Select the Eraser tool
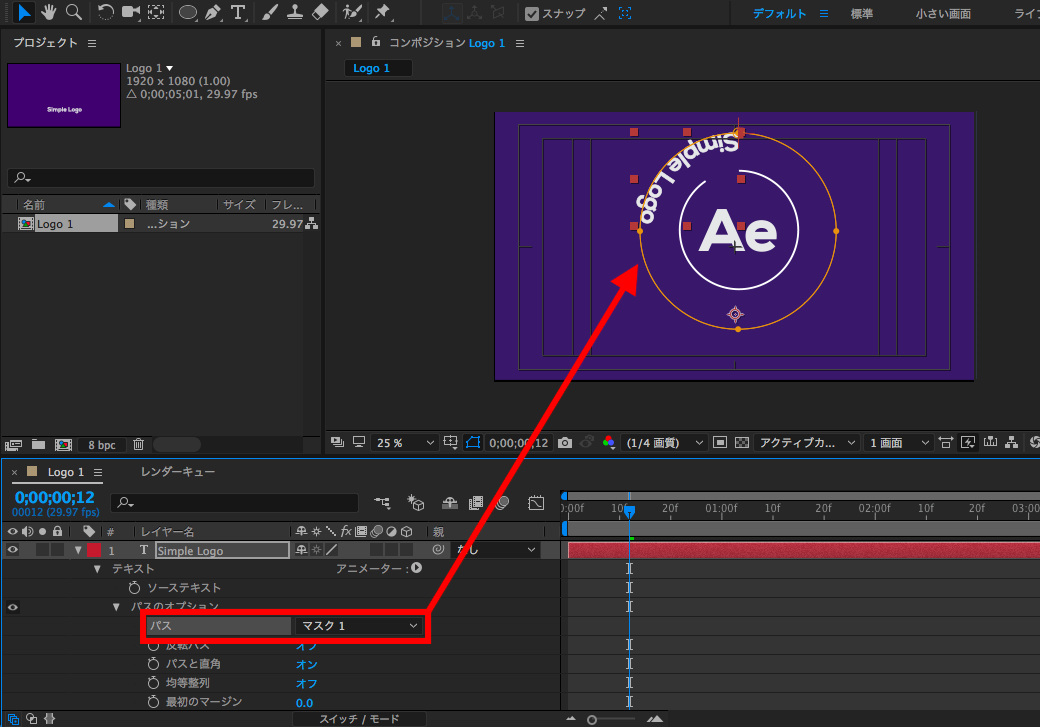Viewport: 1040px width, 727px height. coord(320,13)
